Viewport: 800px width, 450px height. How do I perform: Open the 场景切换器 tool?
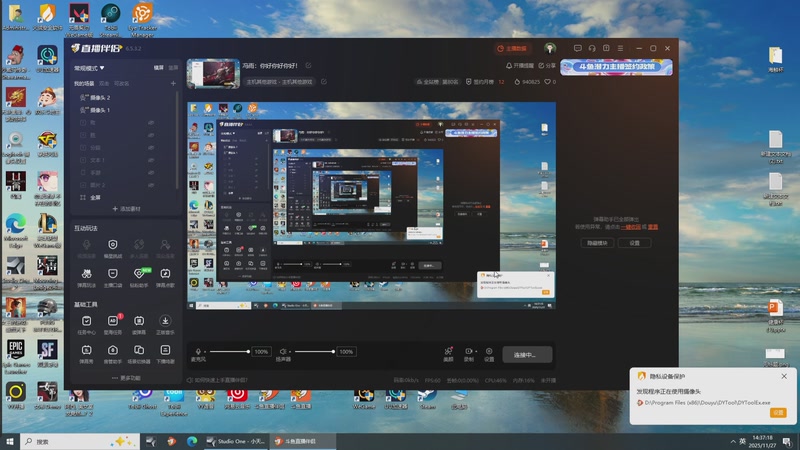[x=139, y=350]
